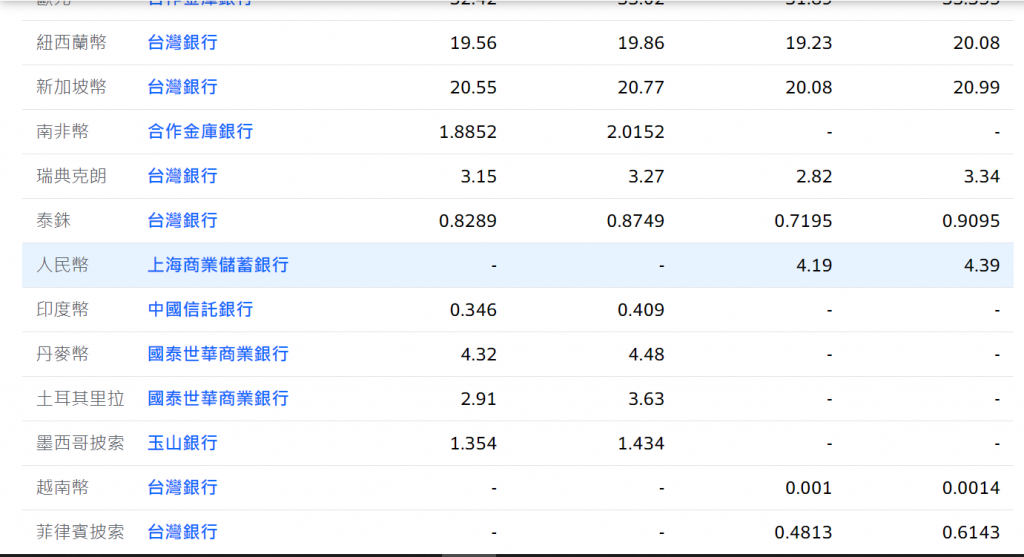The image size is (1024, 557).
Task: Select the 紐西蘭幣 currency label
Action: tap(71, 42)
